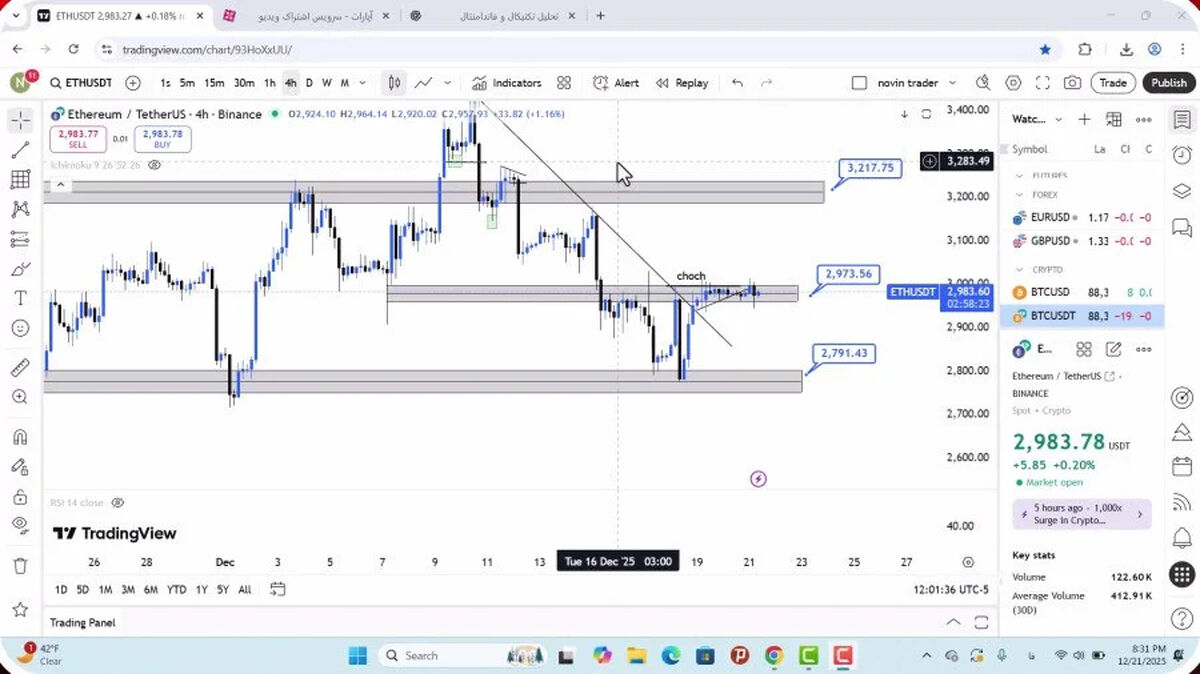The image size is (1200, 674).
Task: Open the line chart style dropdown arrow
Action: click(x=447, y=83)
